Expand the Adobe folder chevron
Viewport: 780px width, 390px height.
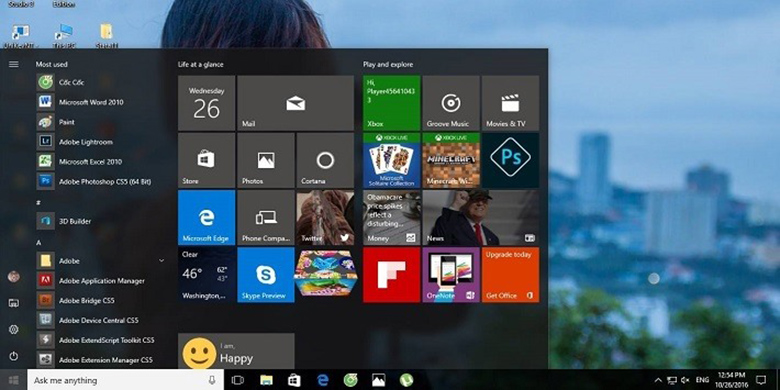coord(161,261)
